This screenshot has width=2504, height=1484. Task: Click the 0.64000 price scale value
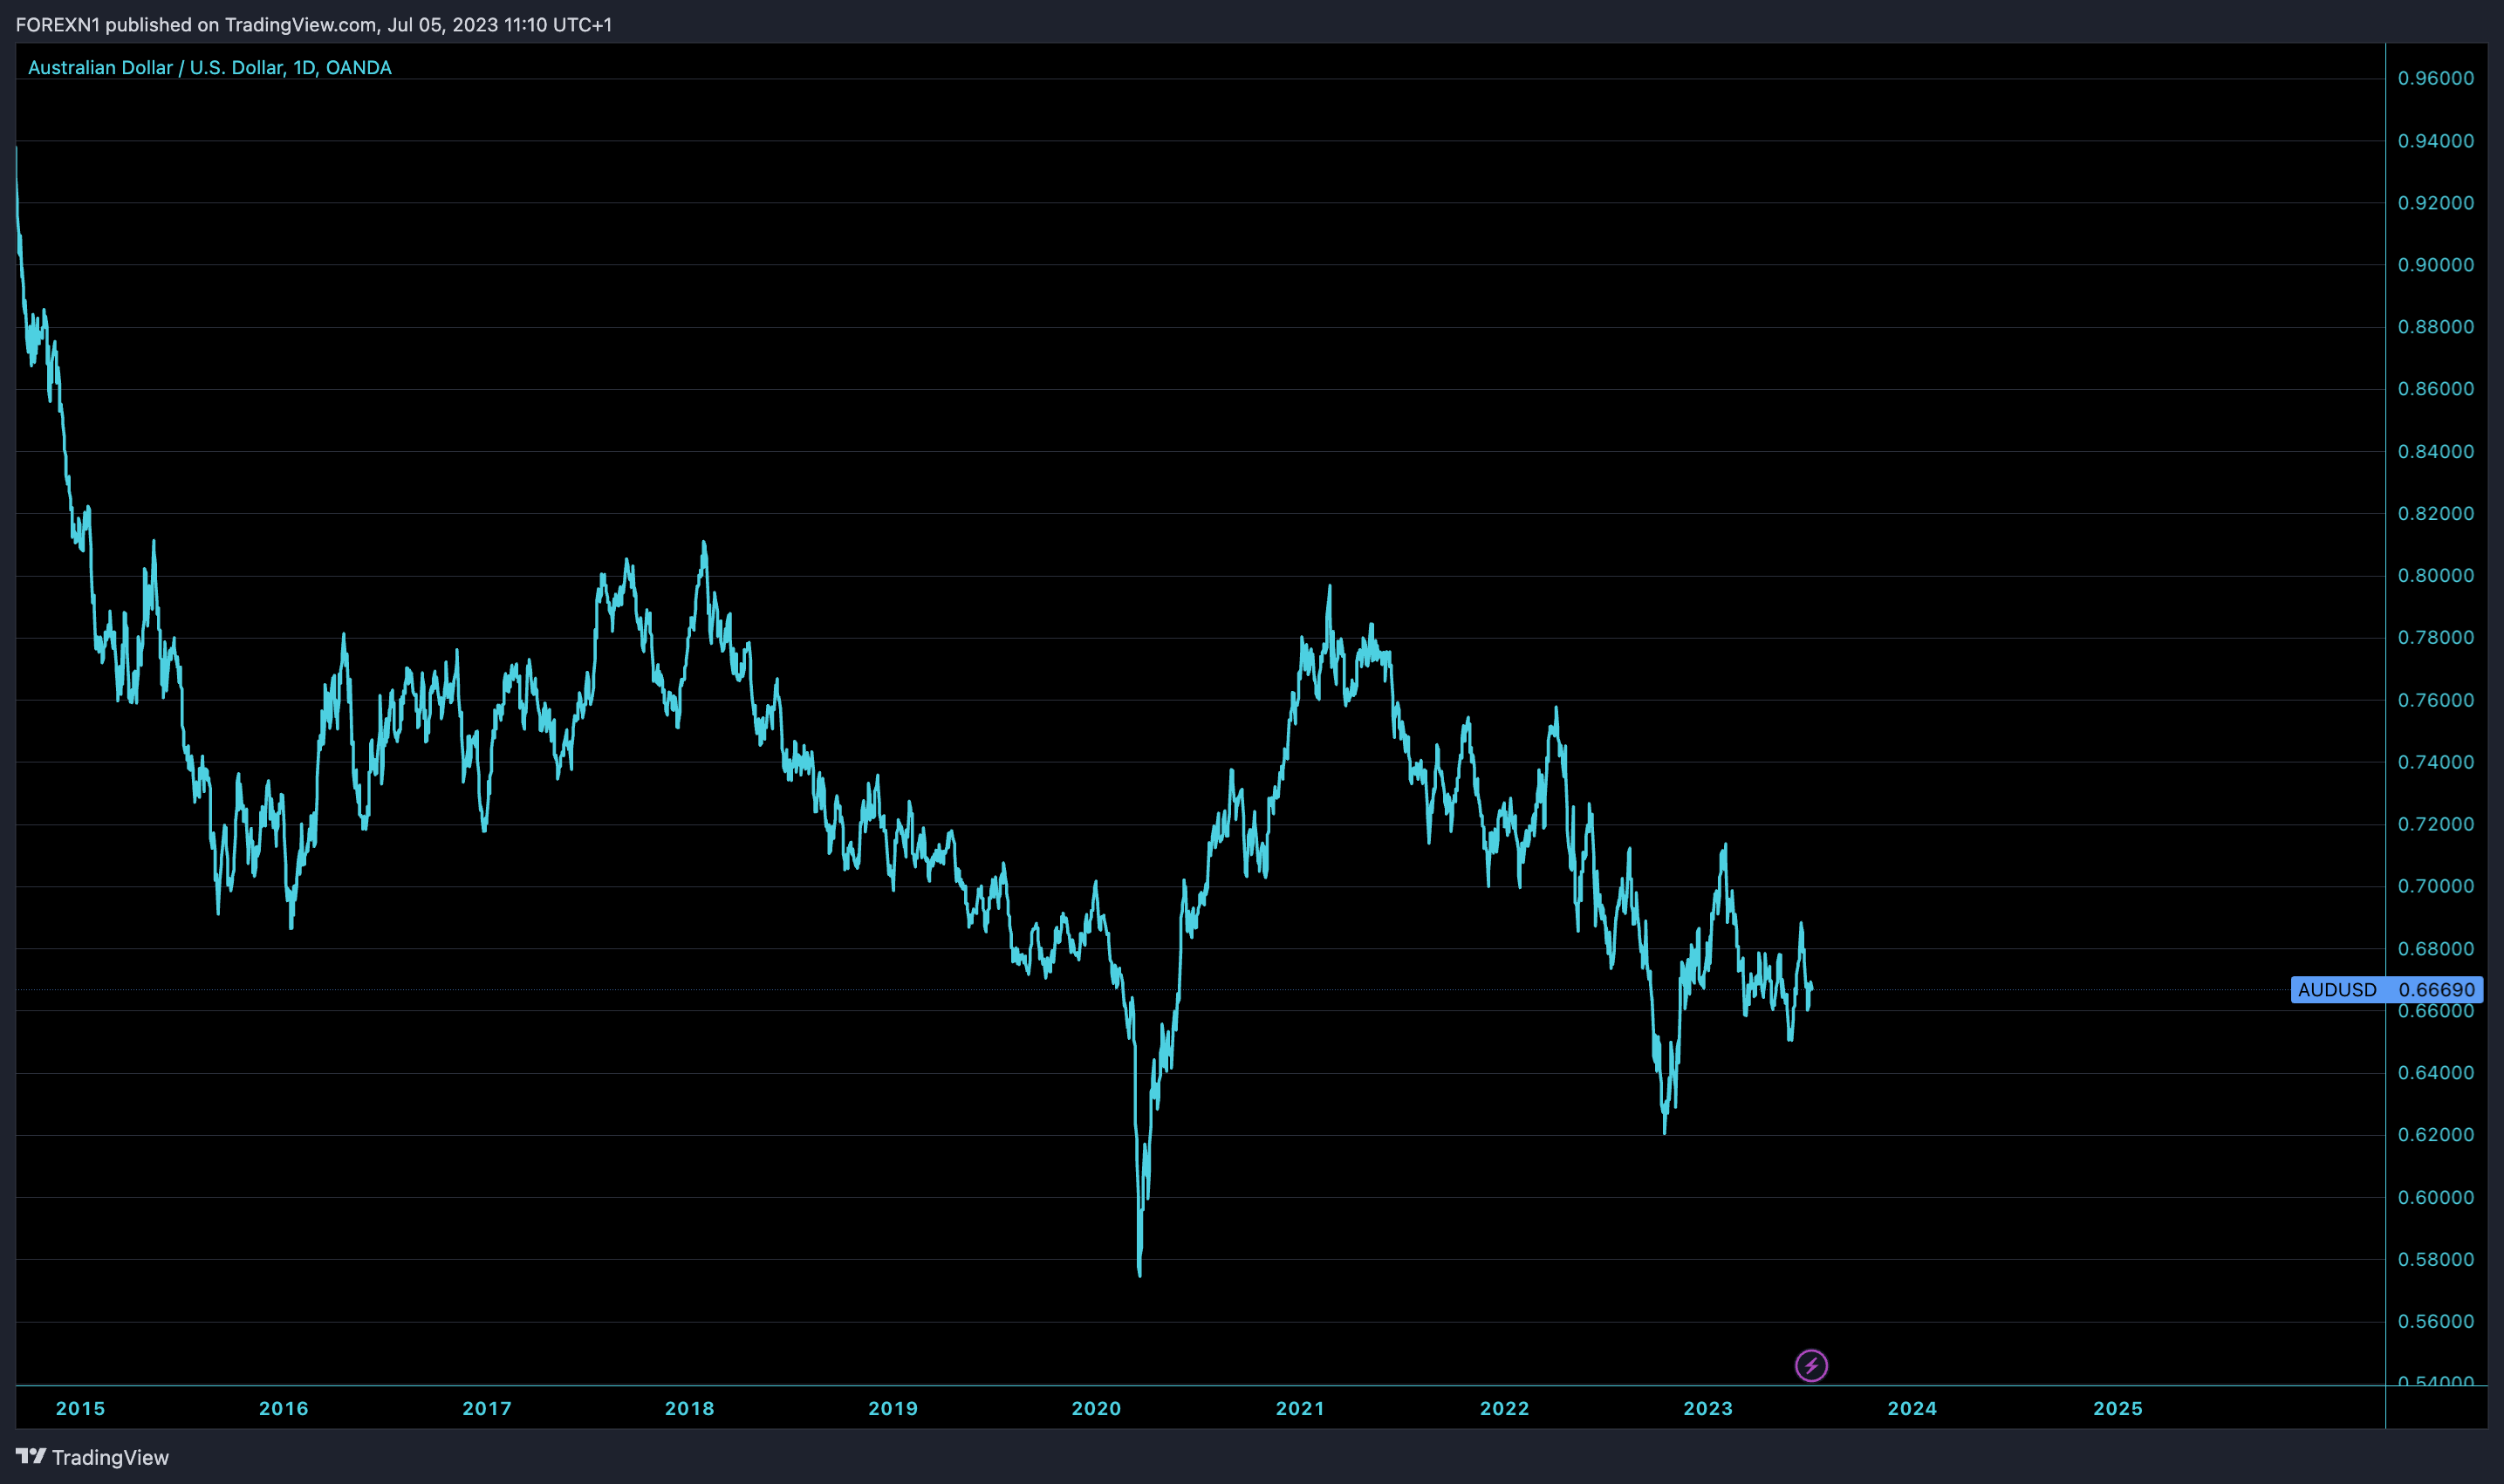tap(2436, 1072)
